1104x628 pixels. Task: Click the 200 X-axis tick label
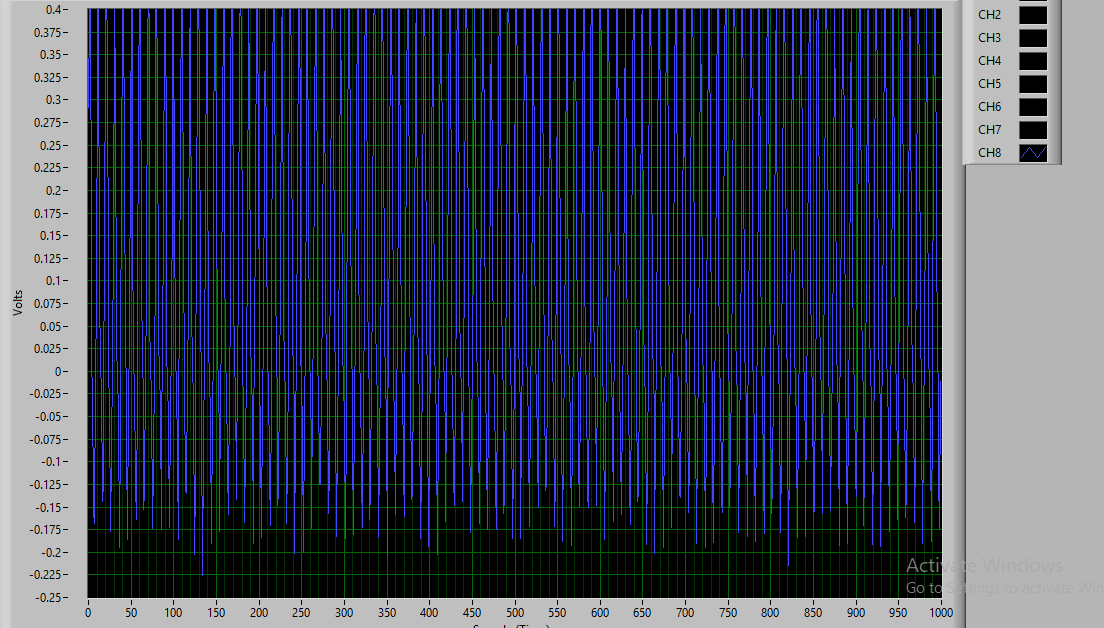[259, 613]
